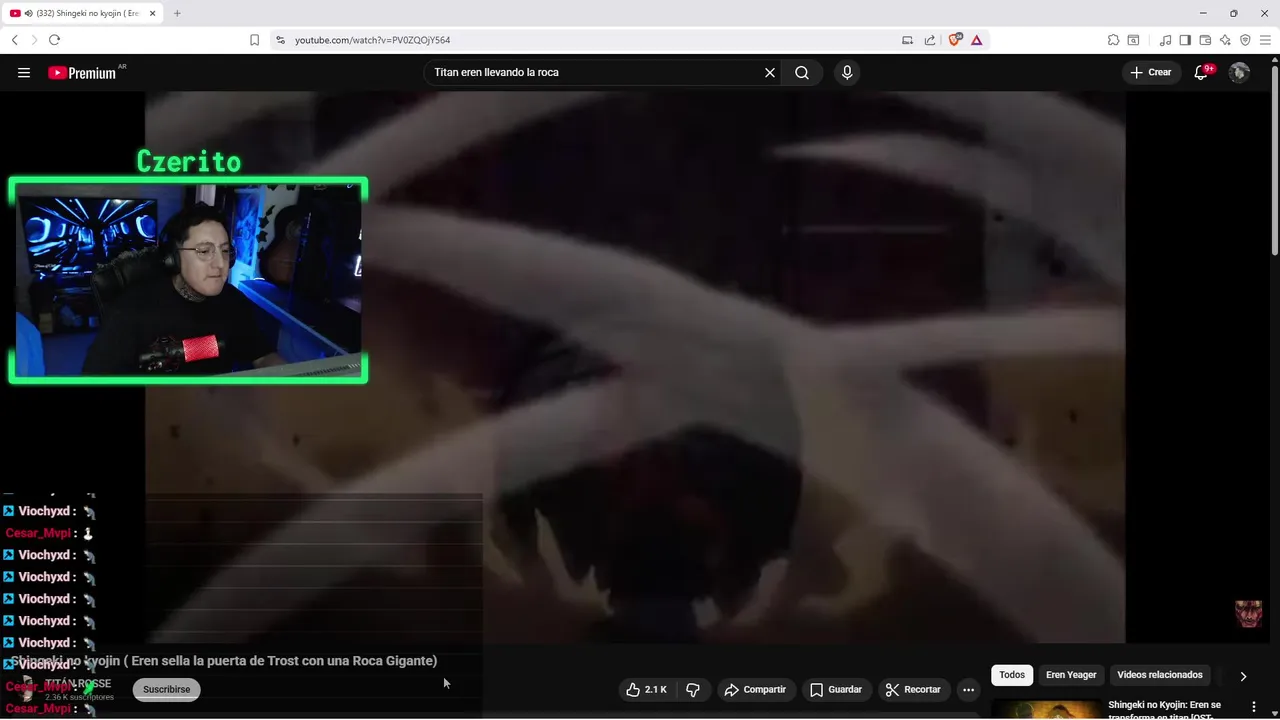Bookmark this page in address bar
Image resolution: width=1280 pixels, height=720 pixels.
[x=254, y=40]
